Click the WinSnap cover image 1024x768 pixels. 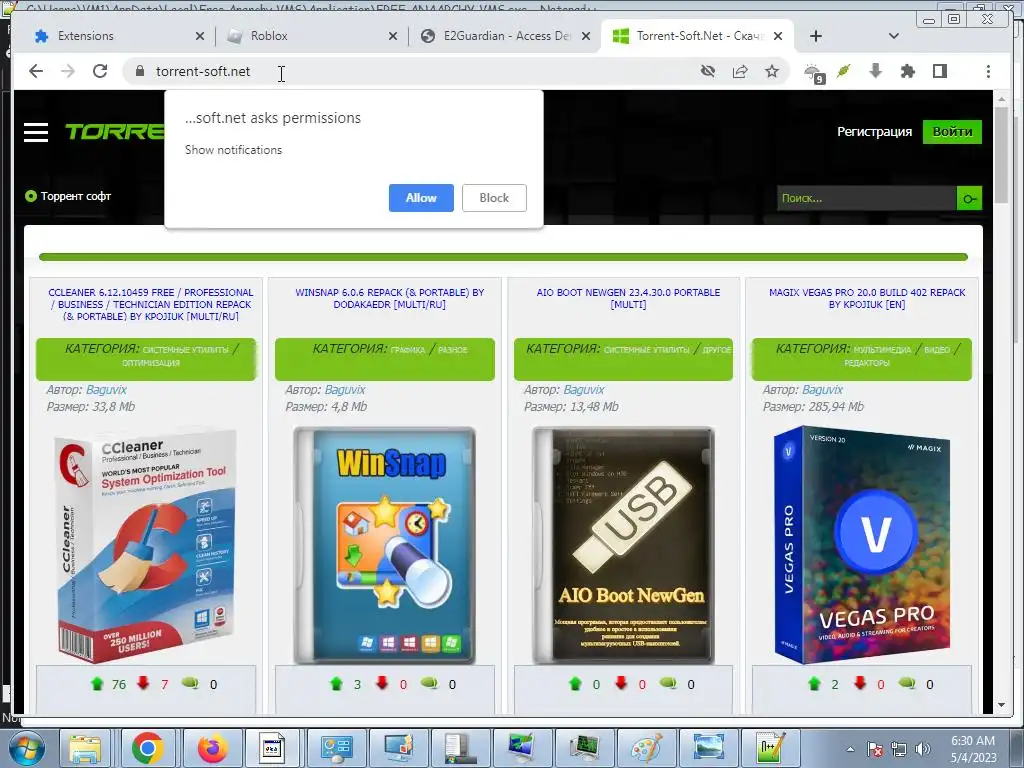[385, 545]
